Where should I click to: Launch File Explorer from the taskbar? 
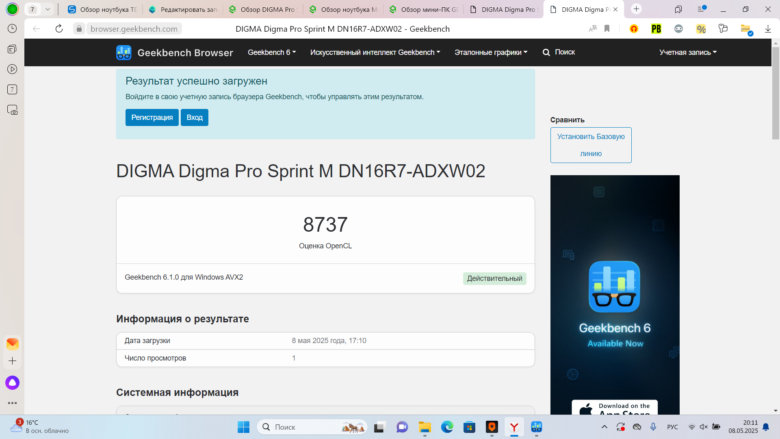(x=424, y=427)
